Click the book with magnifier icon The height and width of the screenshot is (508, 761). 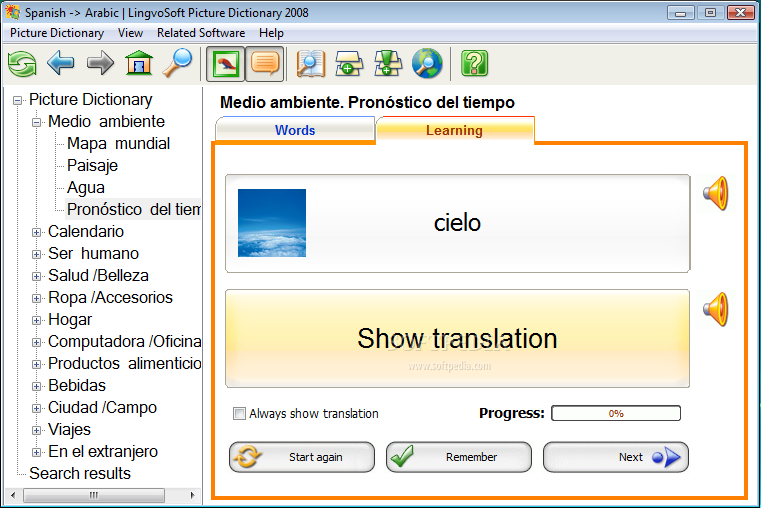click(311, 64)
